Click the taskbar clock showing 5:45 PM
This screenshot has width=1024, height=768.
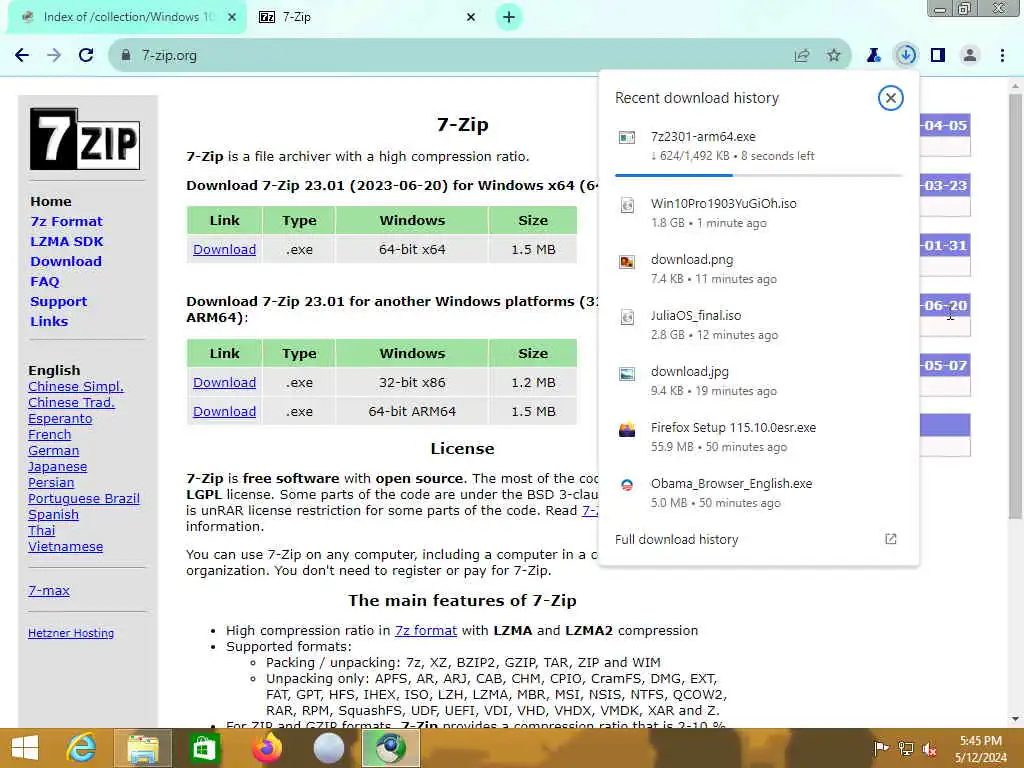(x=980, y=748)
